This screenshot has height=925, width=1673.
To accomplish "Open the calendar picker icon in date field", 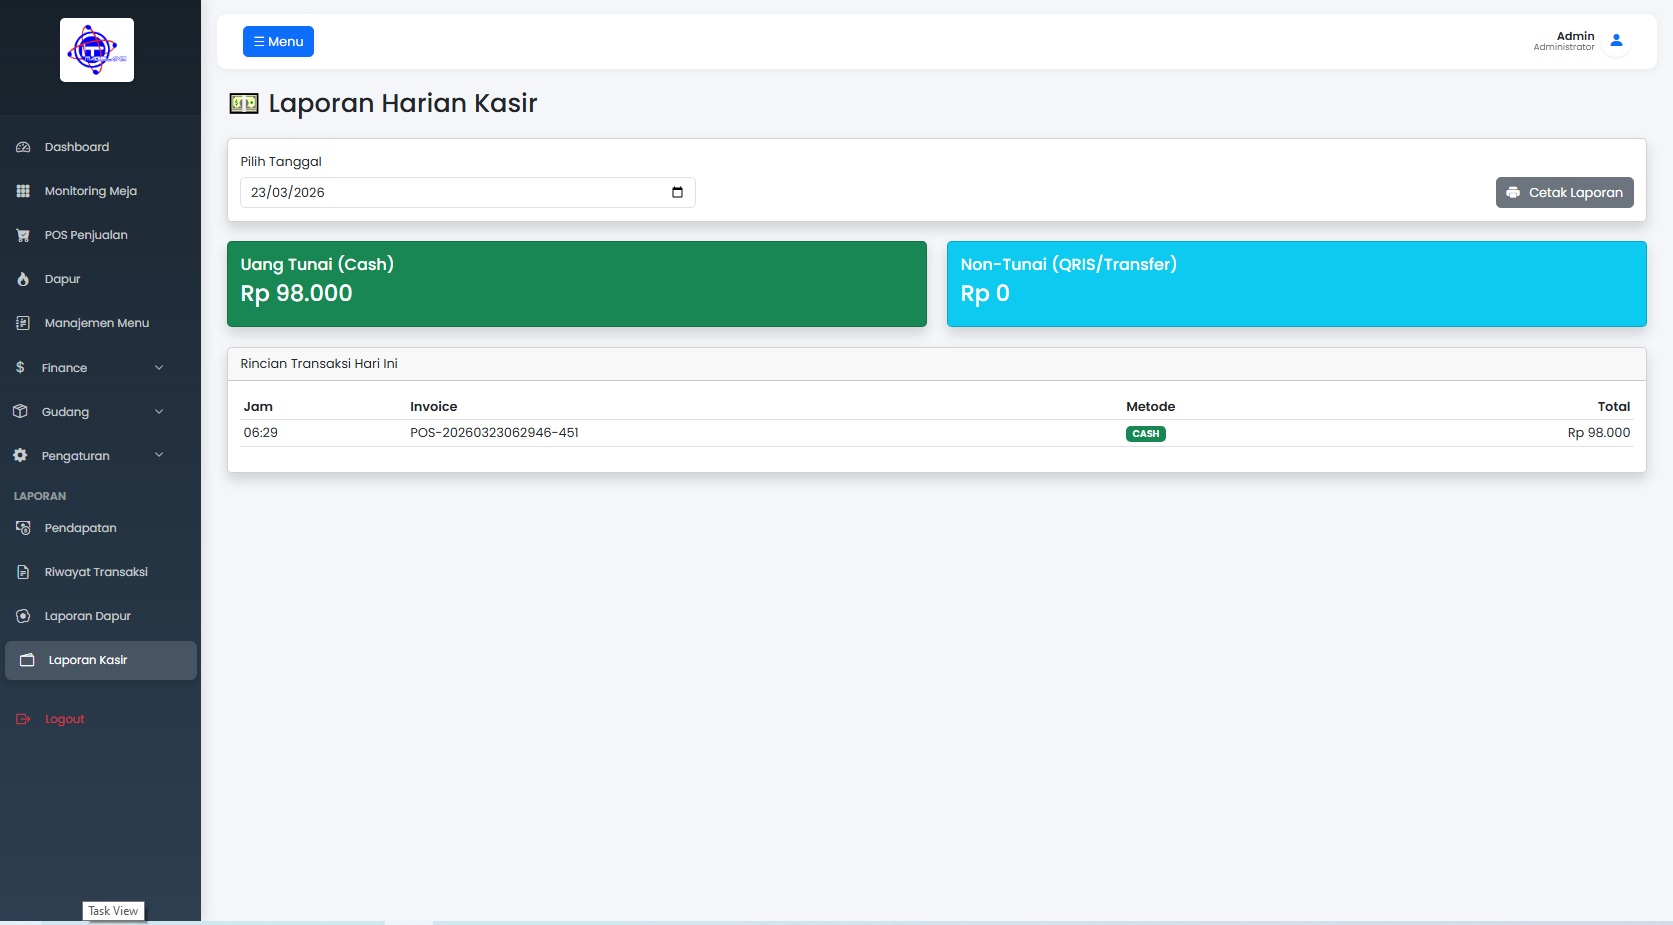I will coord(677,192).
